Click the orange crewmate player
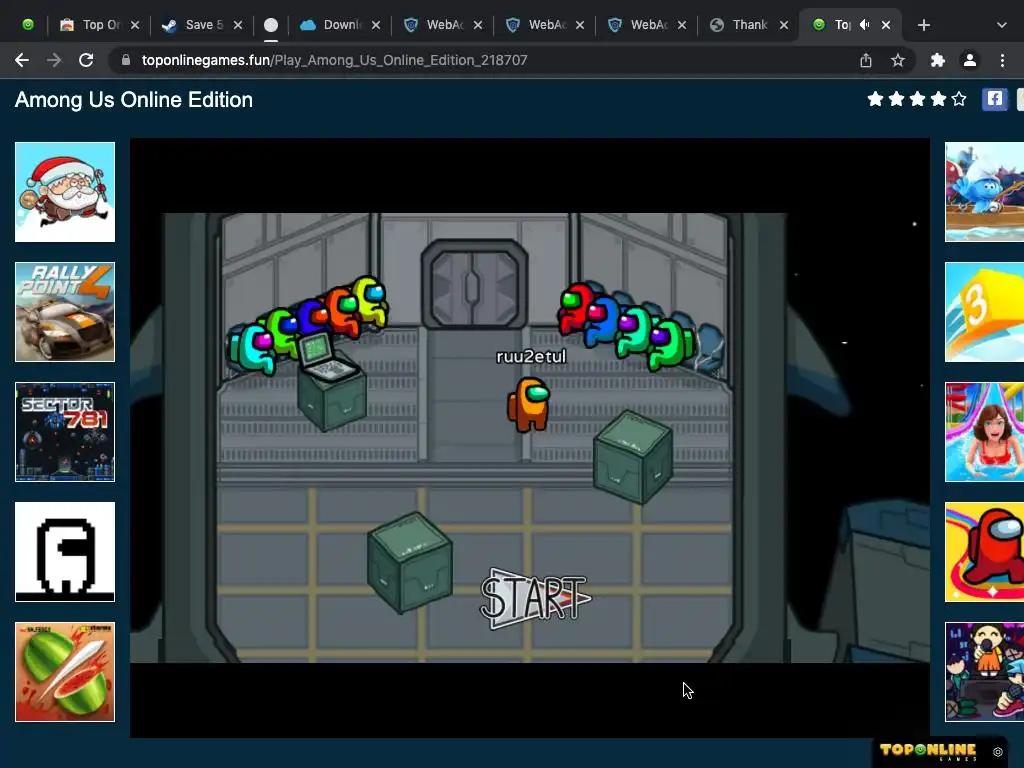This screenshot has width=1024, height=768. coord(529,405)
